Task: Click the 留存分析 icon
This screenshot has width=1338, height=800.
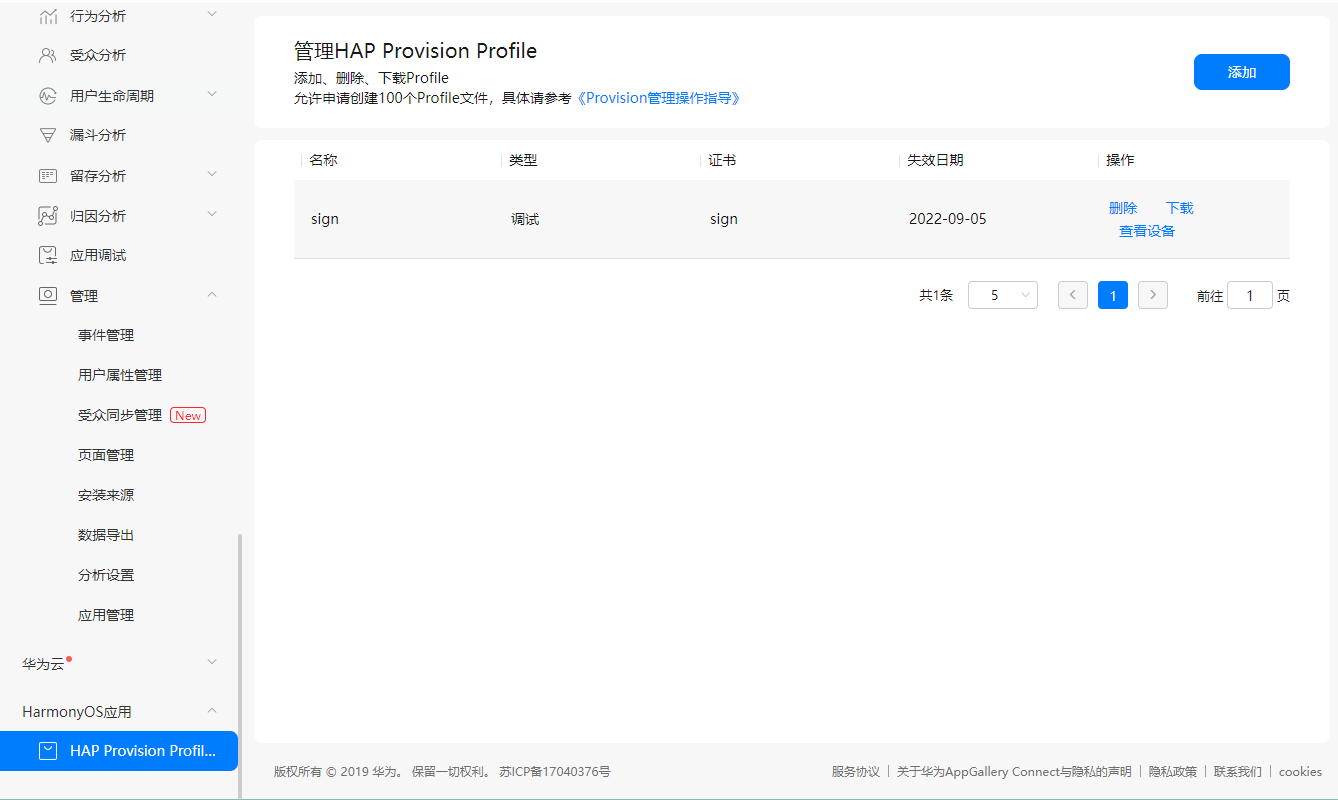Action: [x=48, y=175]
